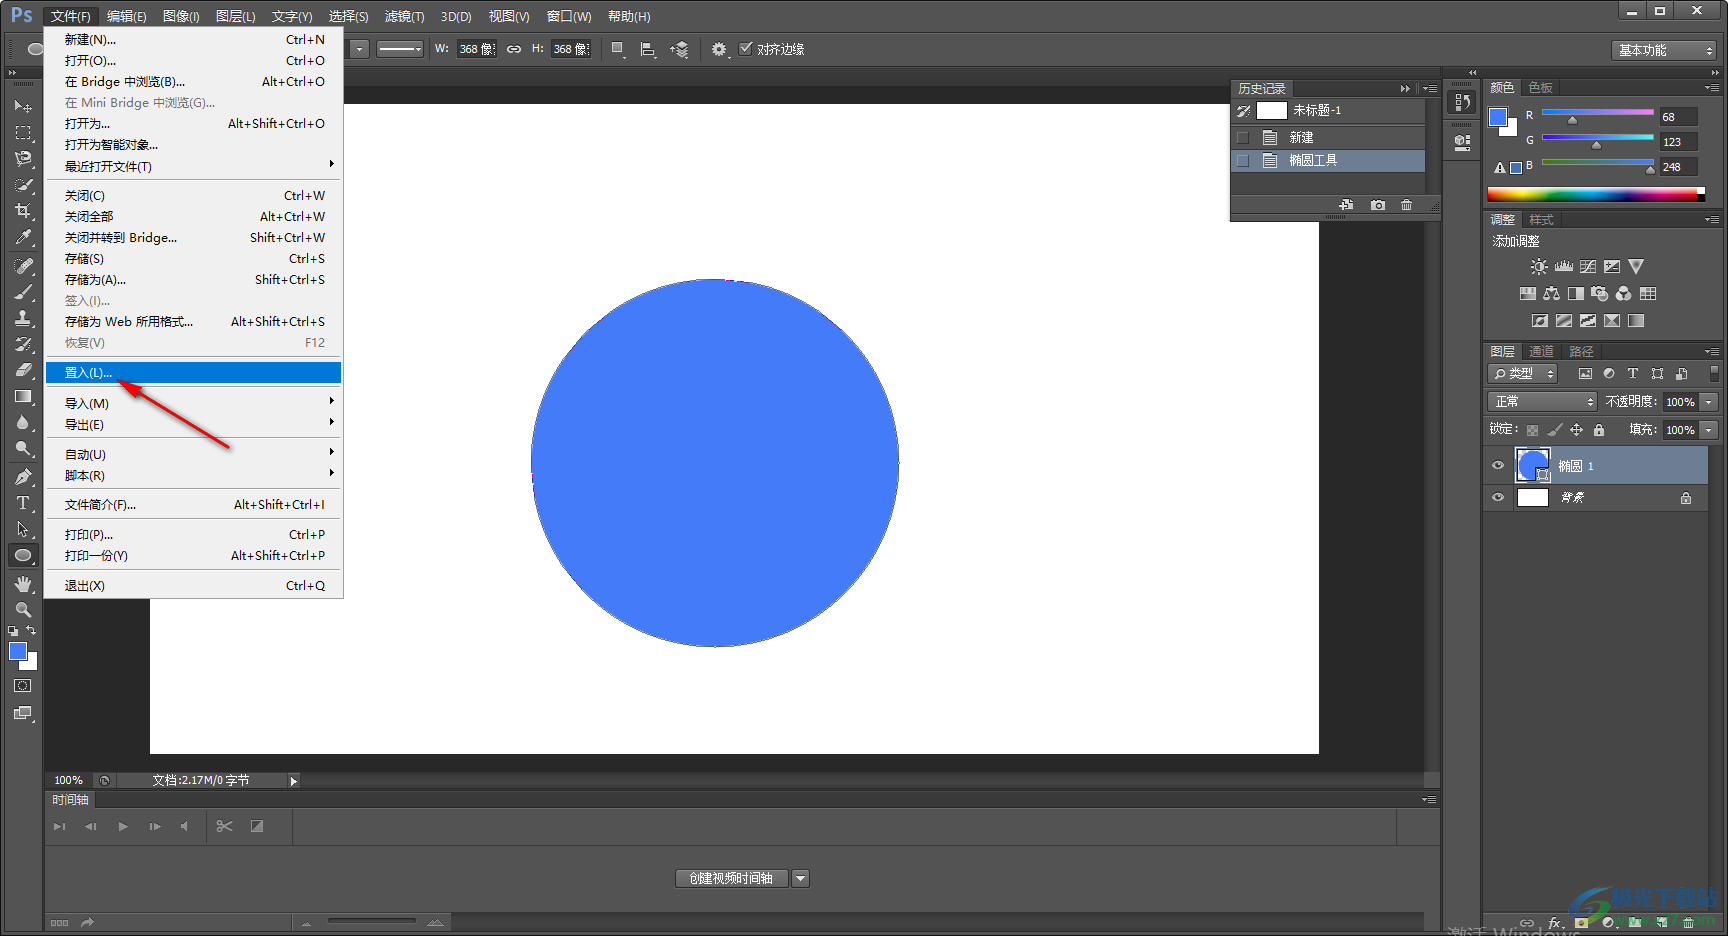
Task: Create new snapshot camera icon in History
Action: [1378, 205]
